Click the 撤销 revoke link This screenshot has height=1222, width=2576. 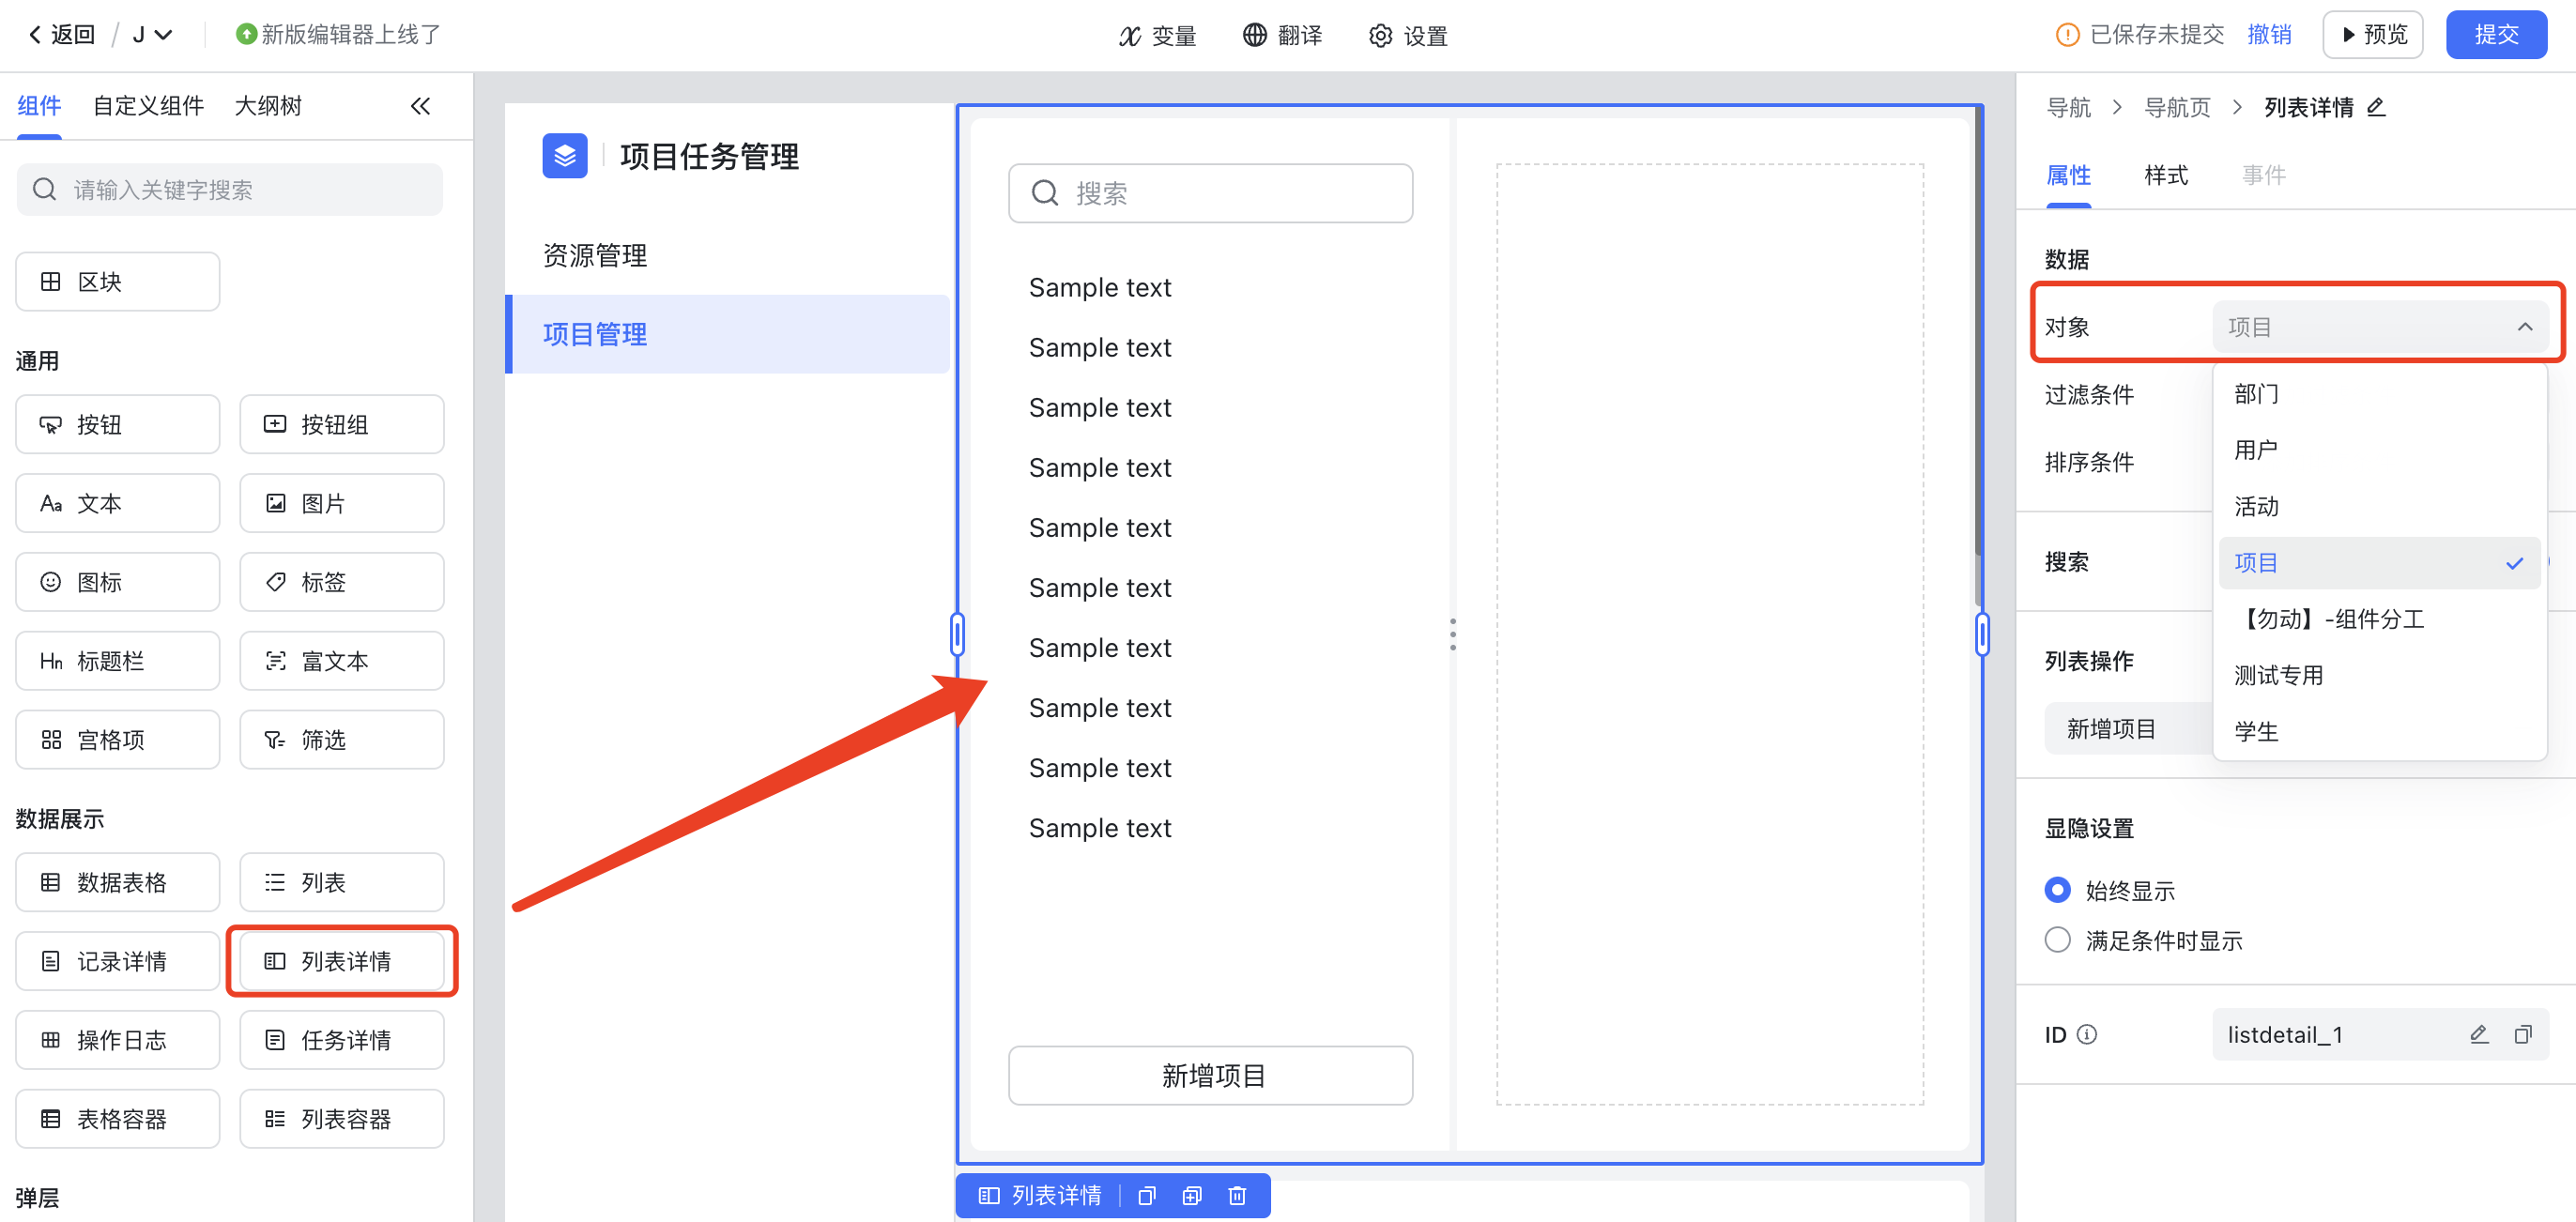[x=2269, y=35]
